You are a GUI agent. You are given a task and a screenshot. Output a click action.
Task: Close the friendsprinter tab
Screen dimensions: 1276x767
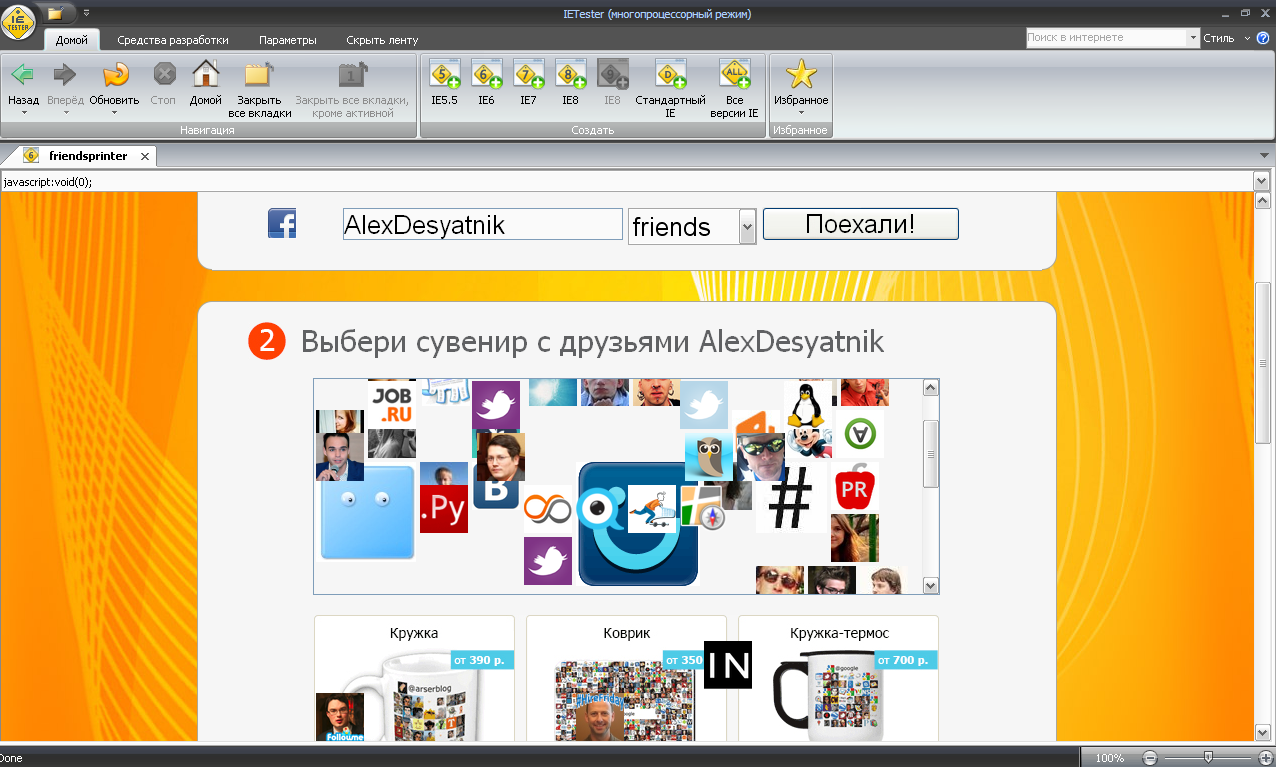(144, 157)
